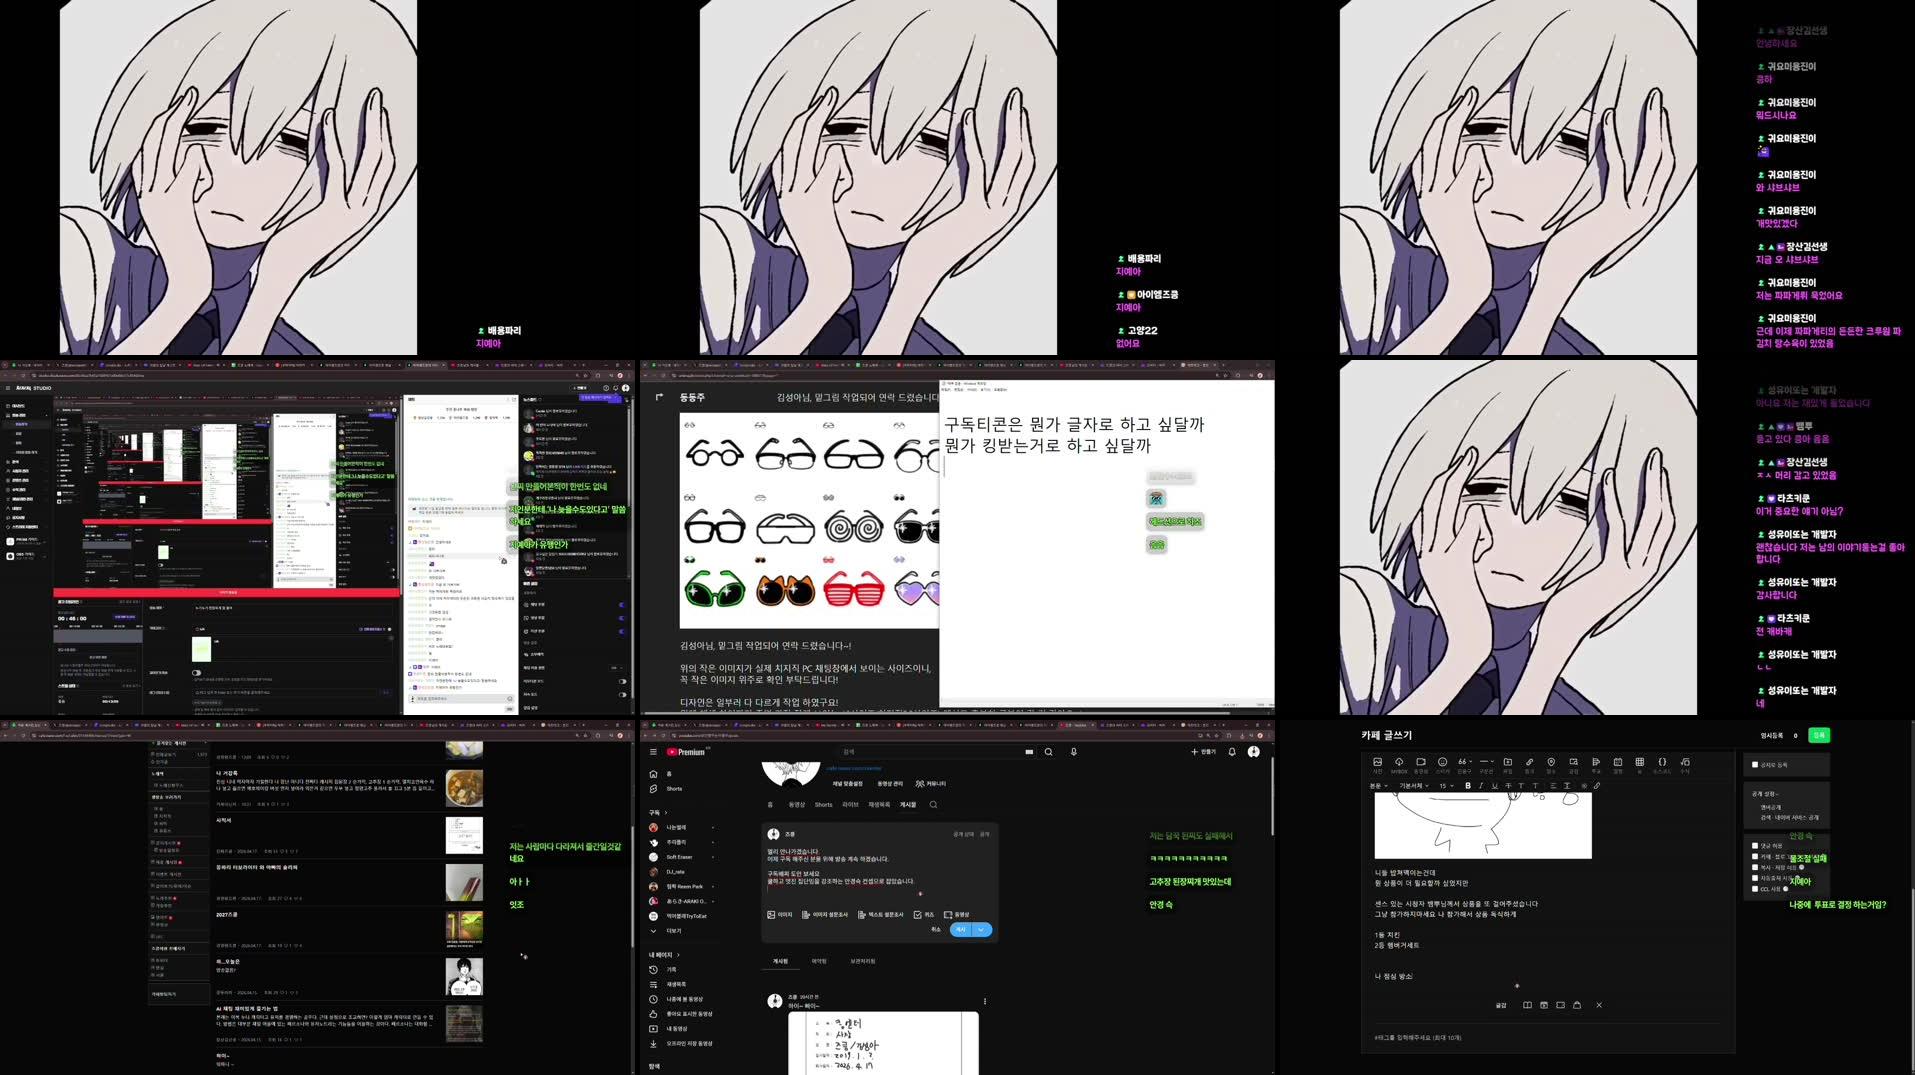
Task: Click YouTube on-screen keyboard icon in search box
Action: [1029, 752]
